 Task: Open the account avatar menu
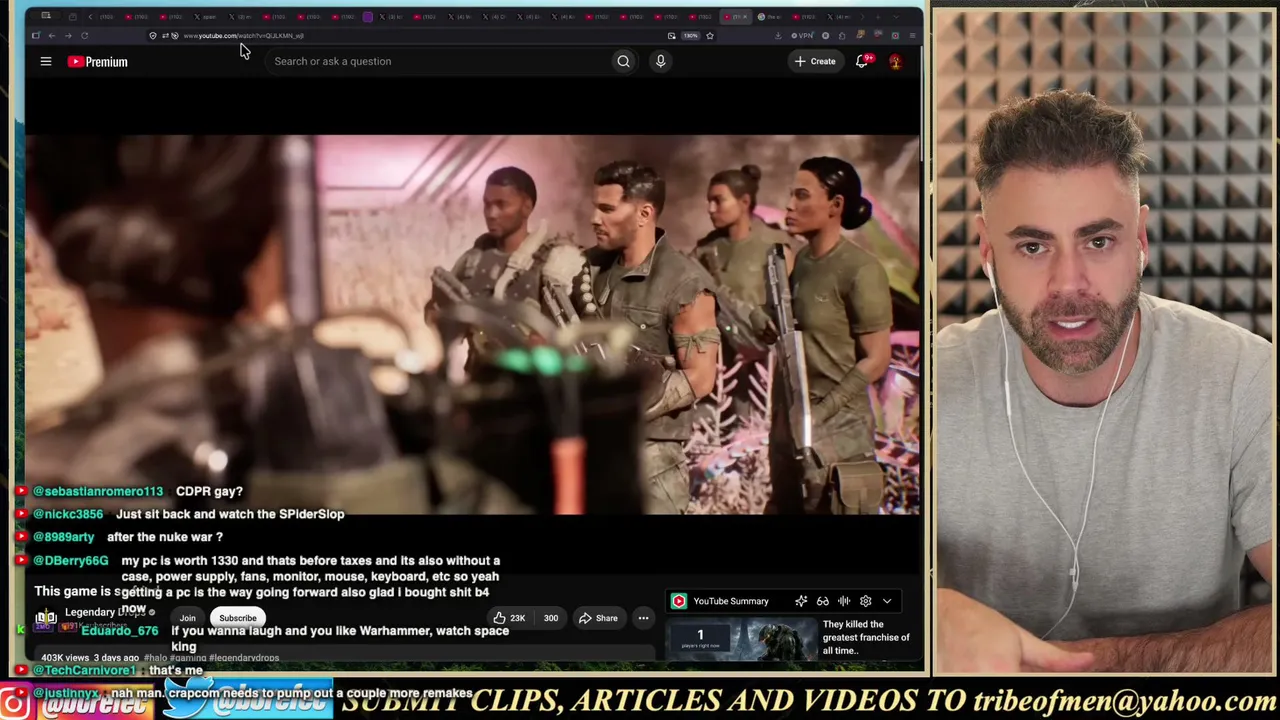click(x=895, y=61)
